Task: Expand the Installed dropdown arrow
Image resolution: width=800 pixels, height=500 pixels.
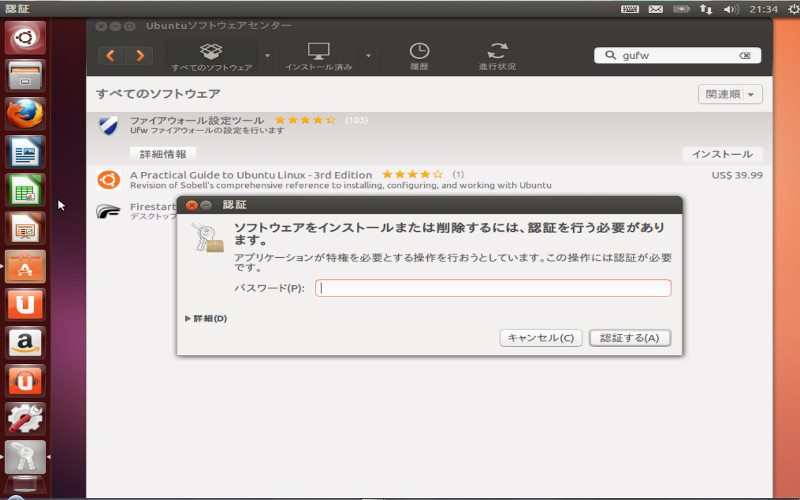Action: [x=368, y=56]
